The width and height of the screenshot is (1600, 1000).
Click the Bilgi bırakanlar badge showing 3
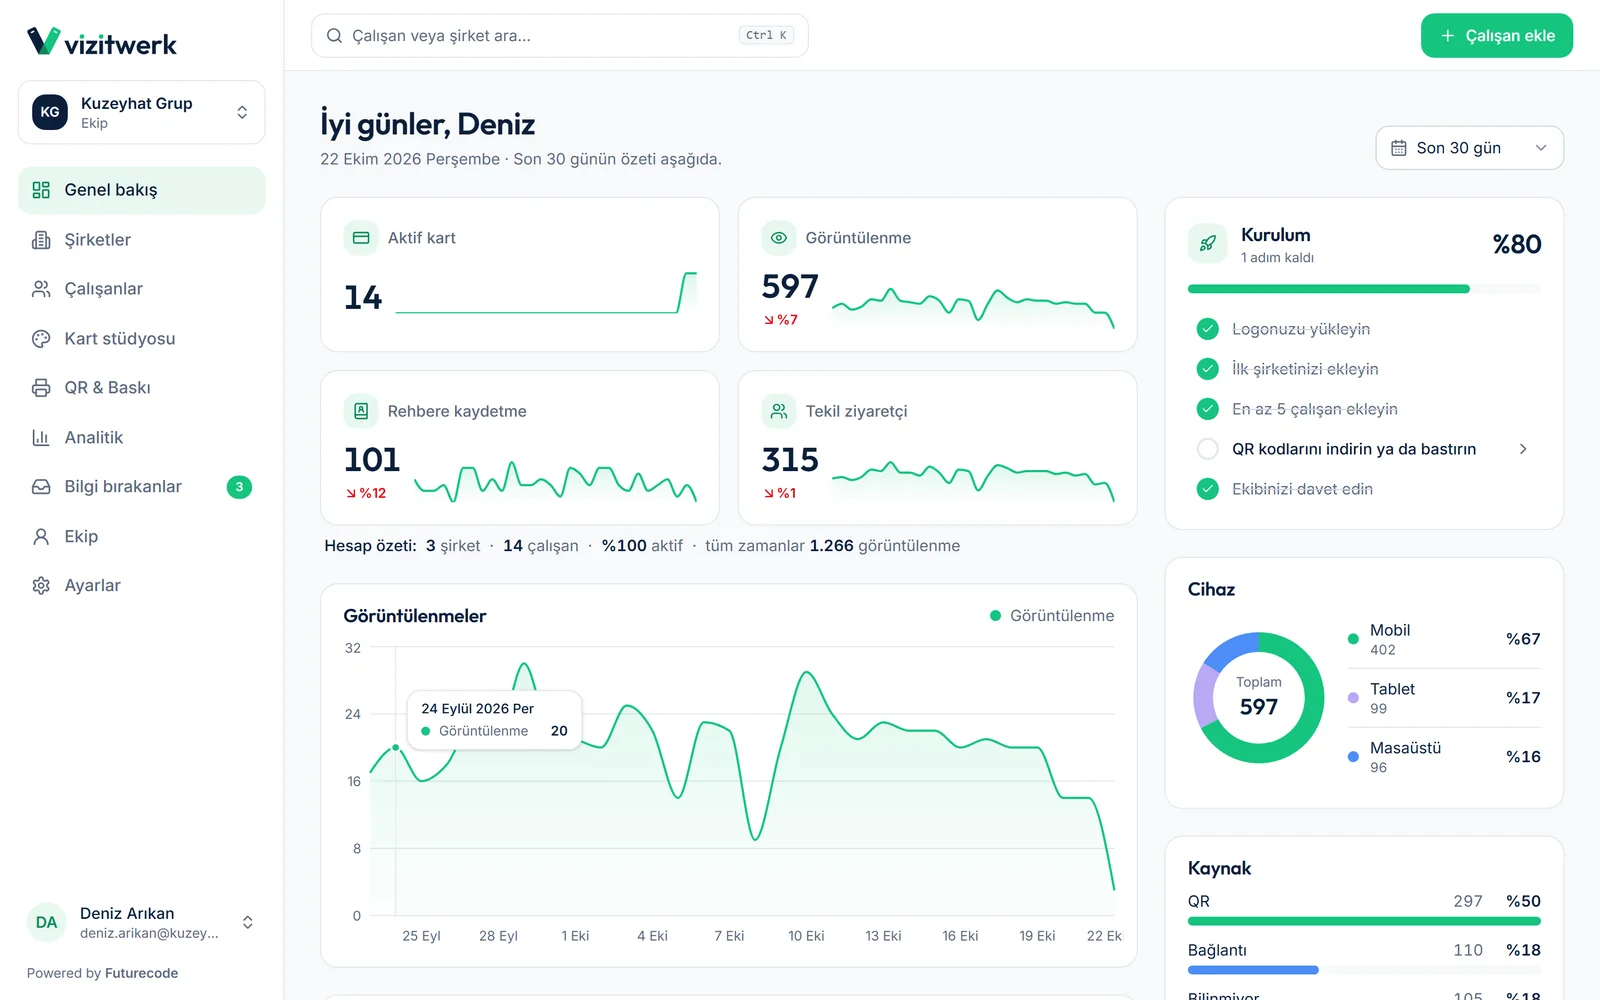point(239,487)
